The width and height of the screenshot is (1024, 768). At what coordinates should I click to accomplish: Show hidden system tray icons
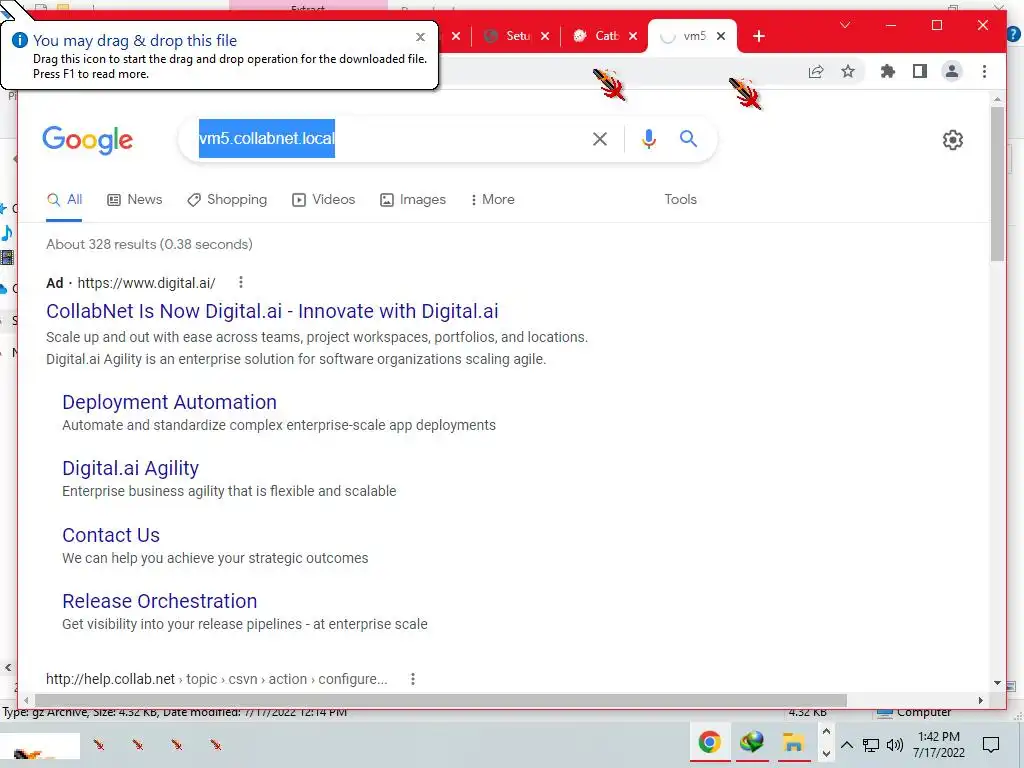[x=847, y=745]
